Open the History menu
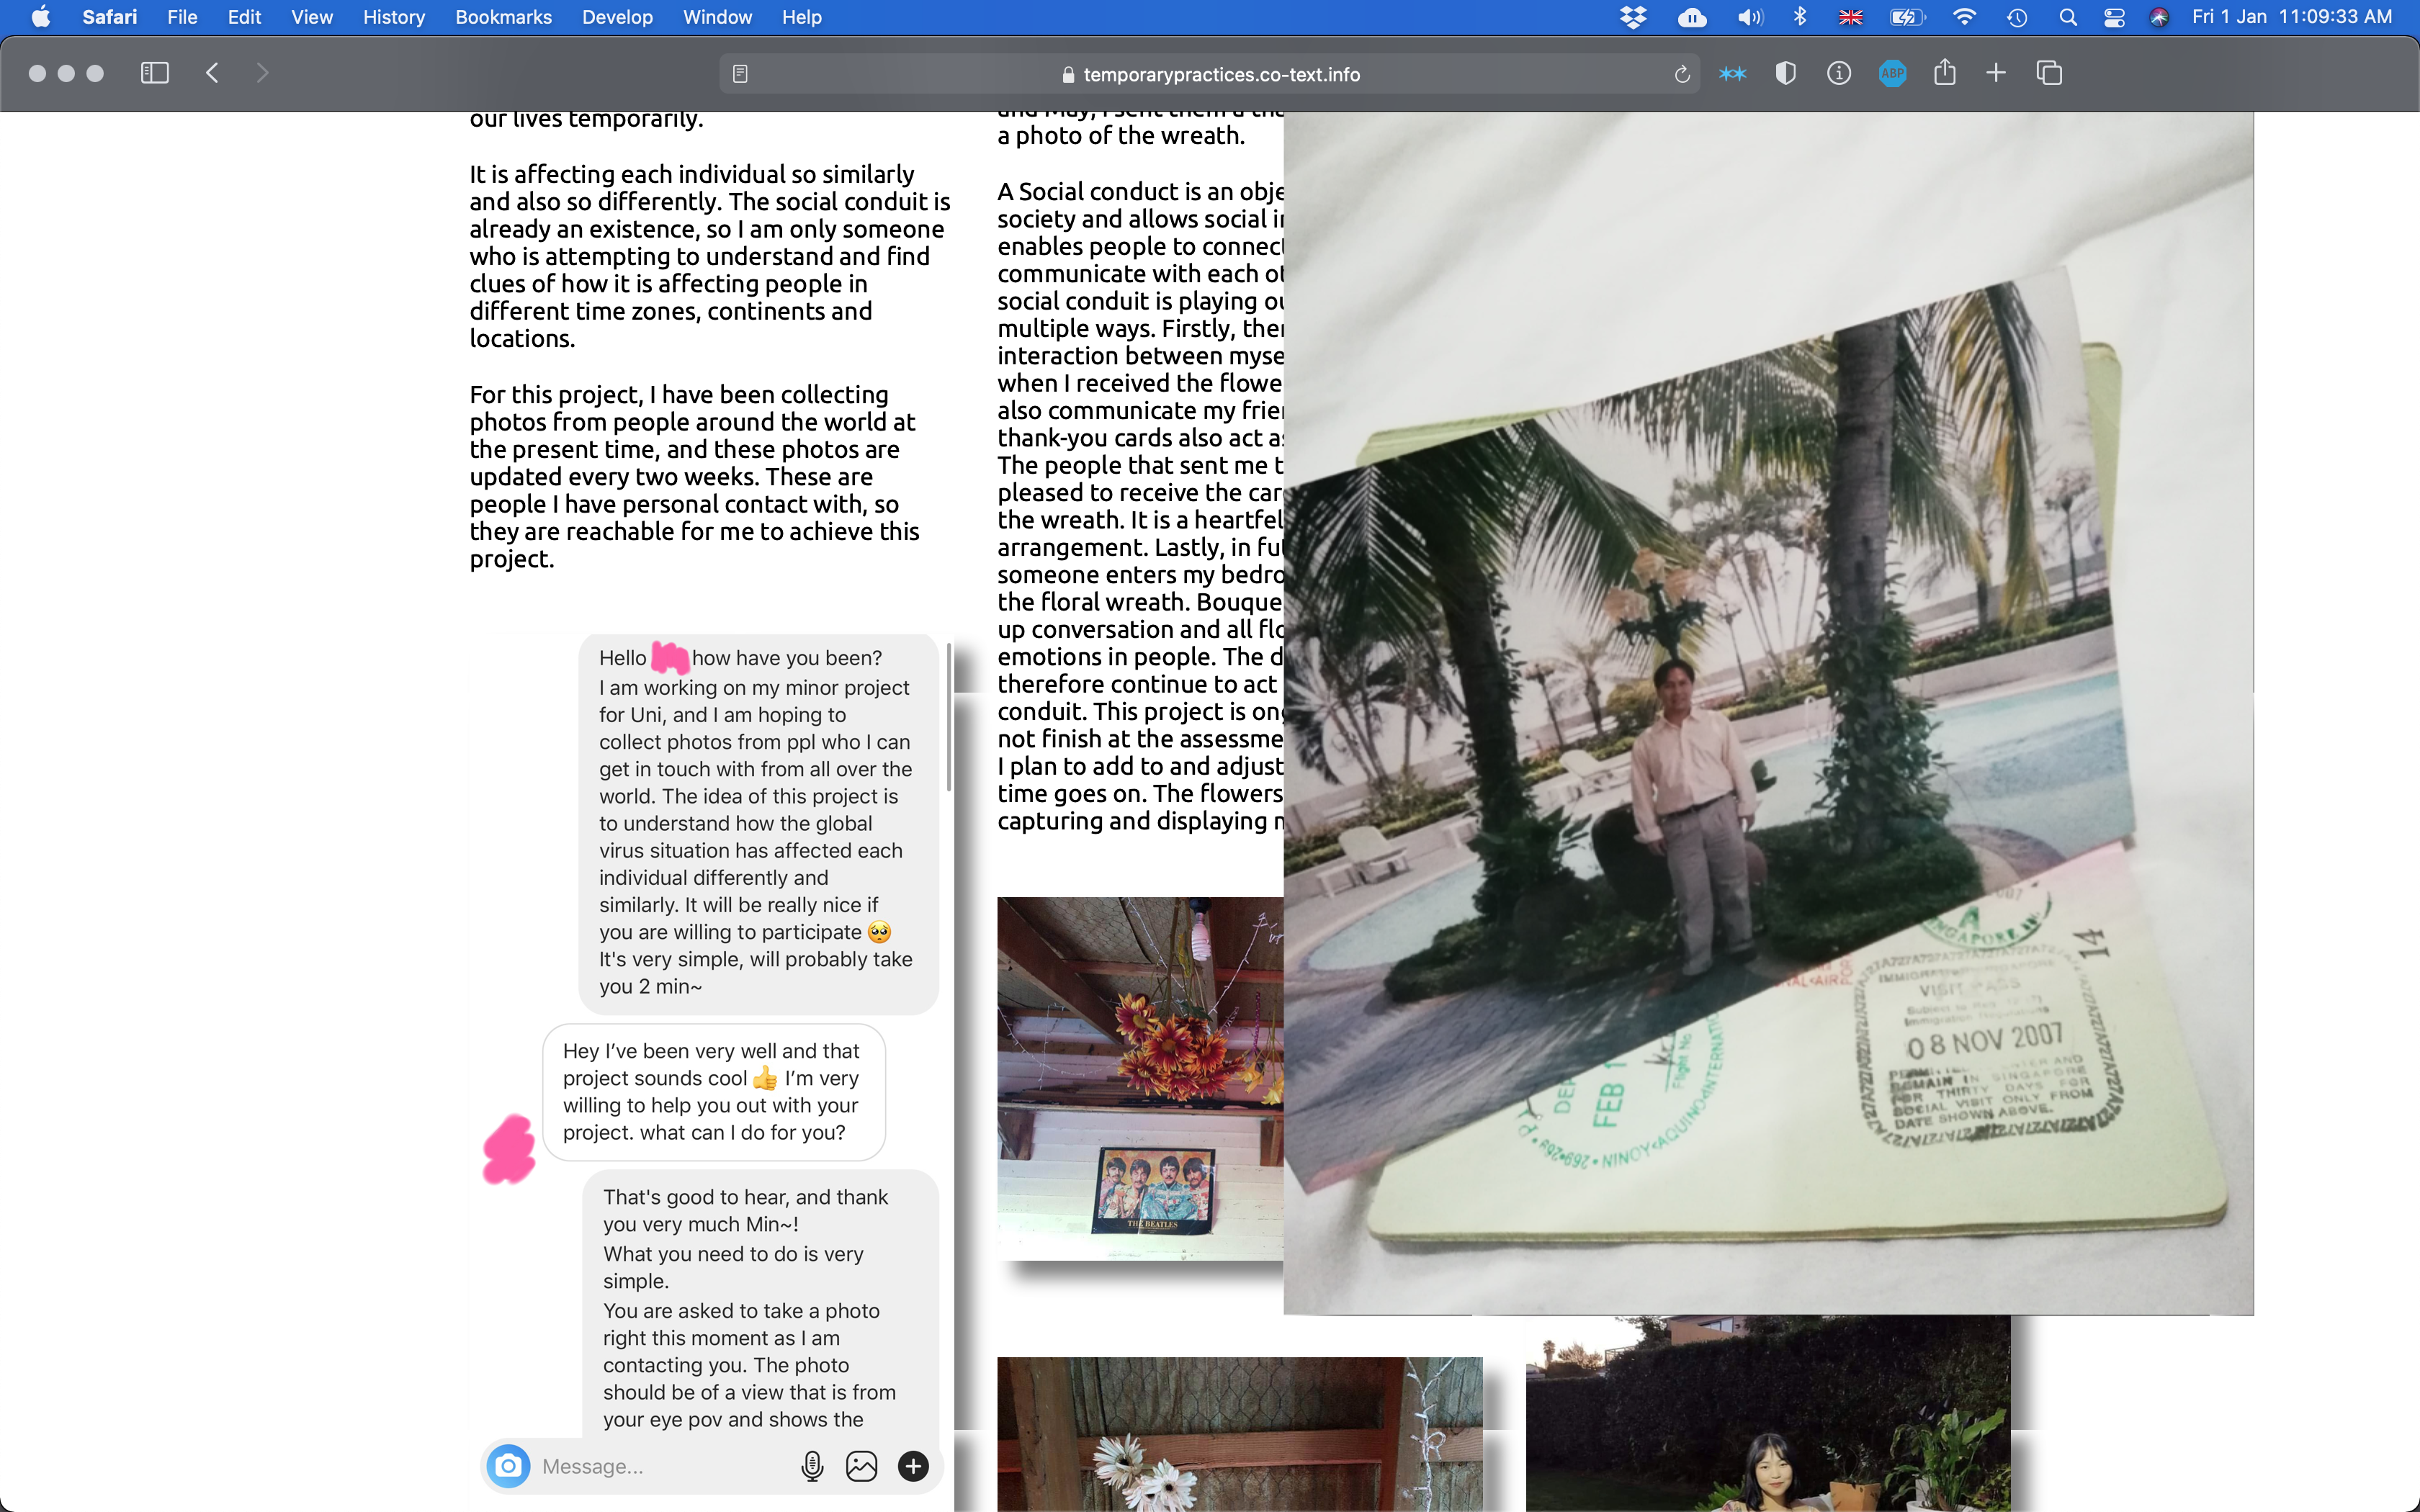This screenshot has width=2420, height=1512. pos(394,17)
